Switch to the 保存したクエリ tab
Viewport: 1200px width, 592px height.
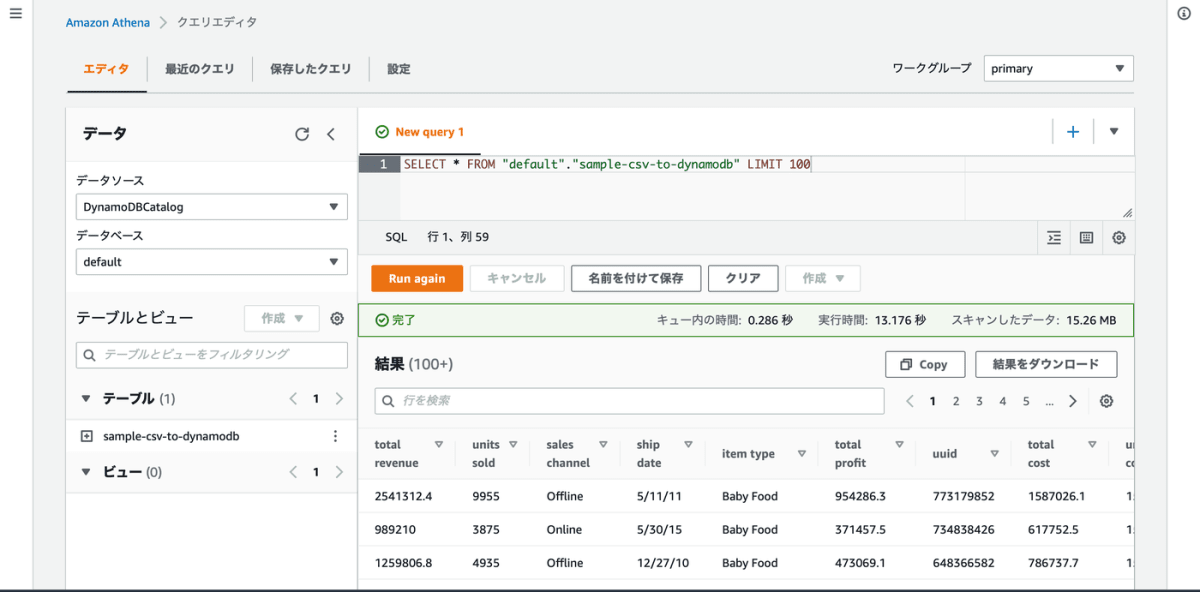pos(311,69)
